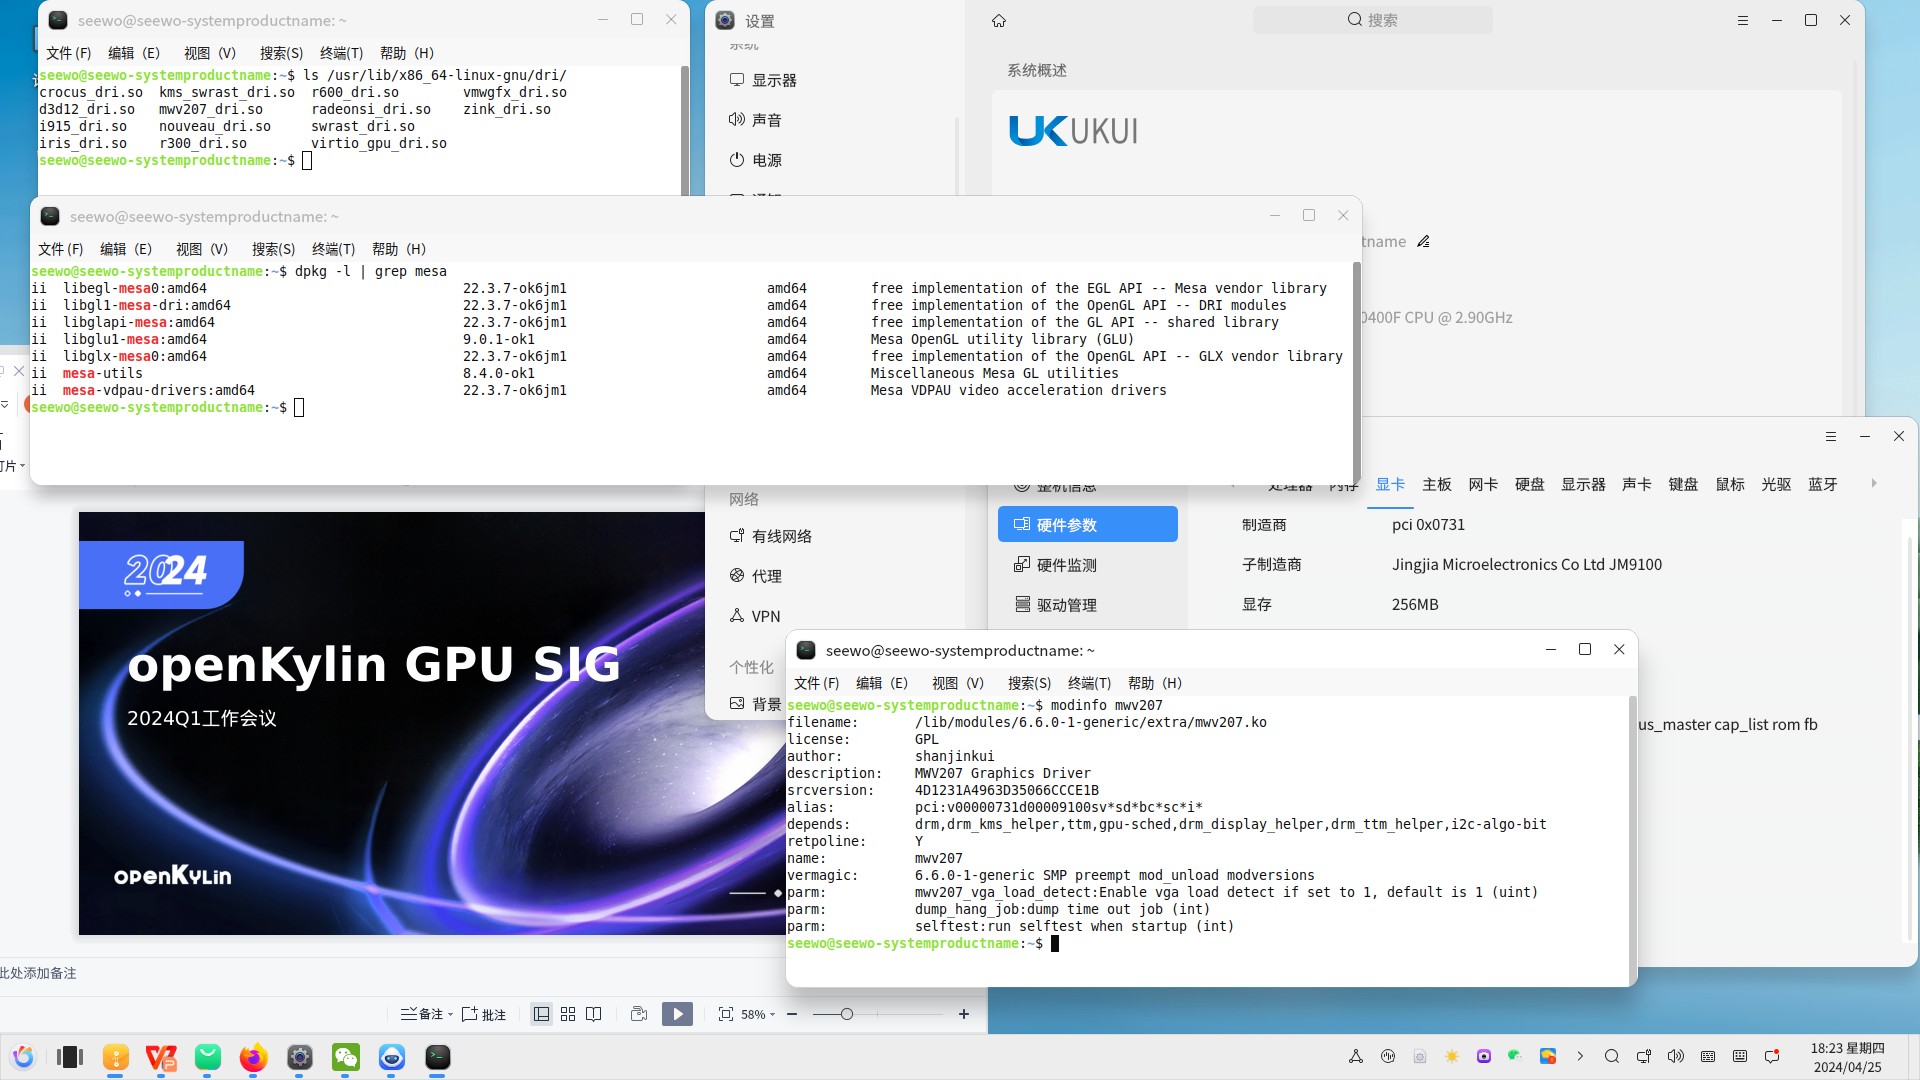This screenshot has height=1080, width=1920.
Task: Open 备注 notes dropdown in WPS bar
Action: (427, 1014)
